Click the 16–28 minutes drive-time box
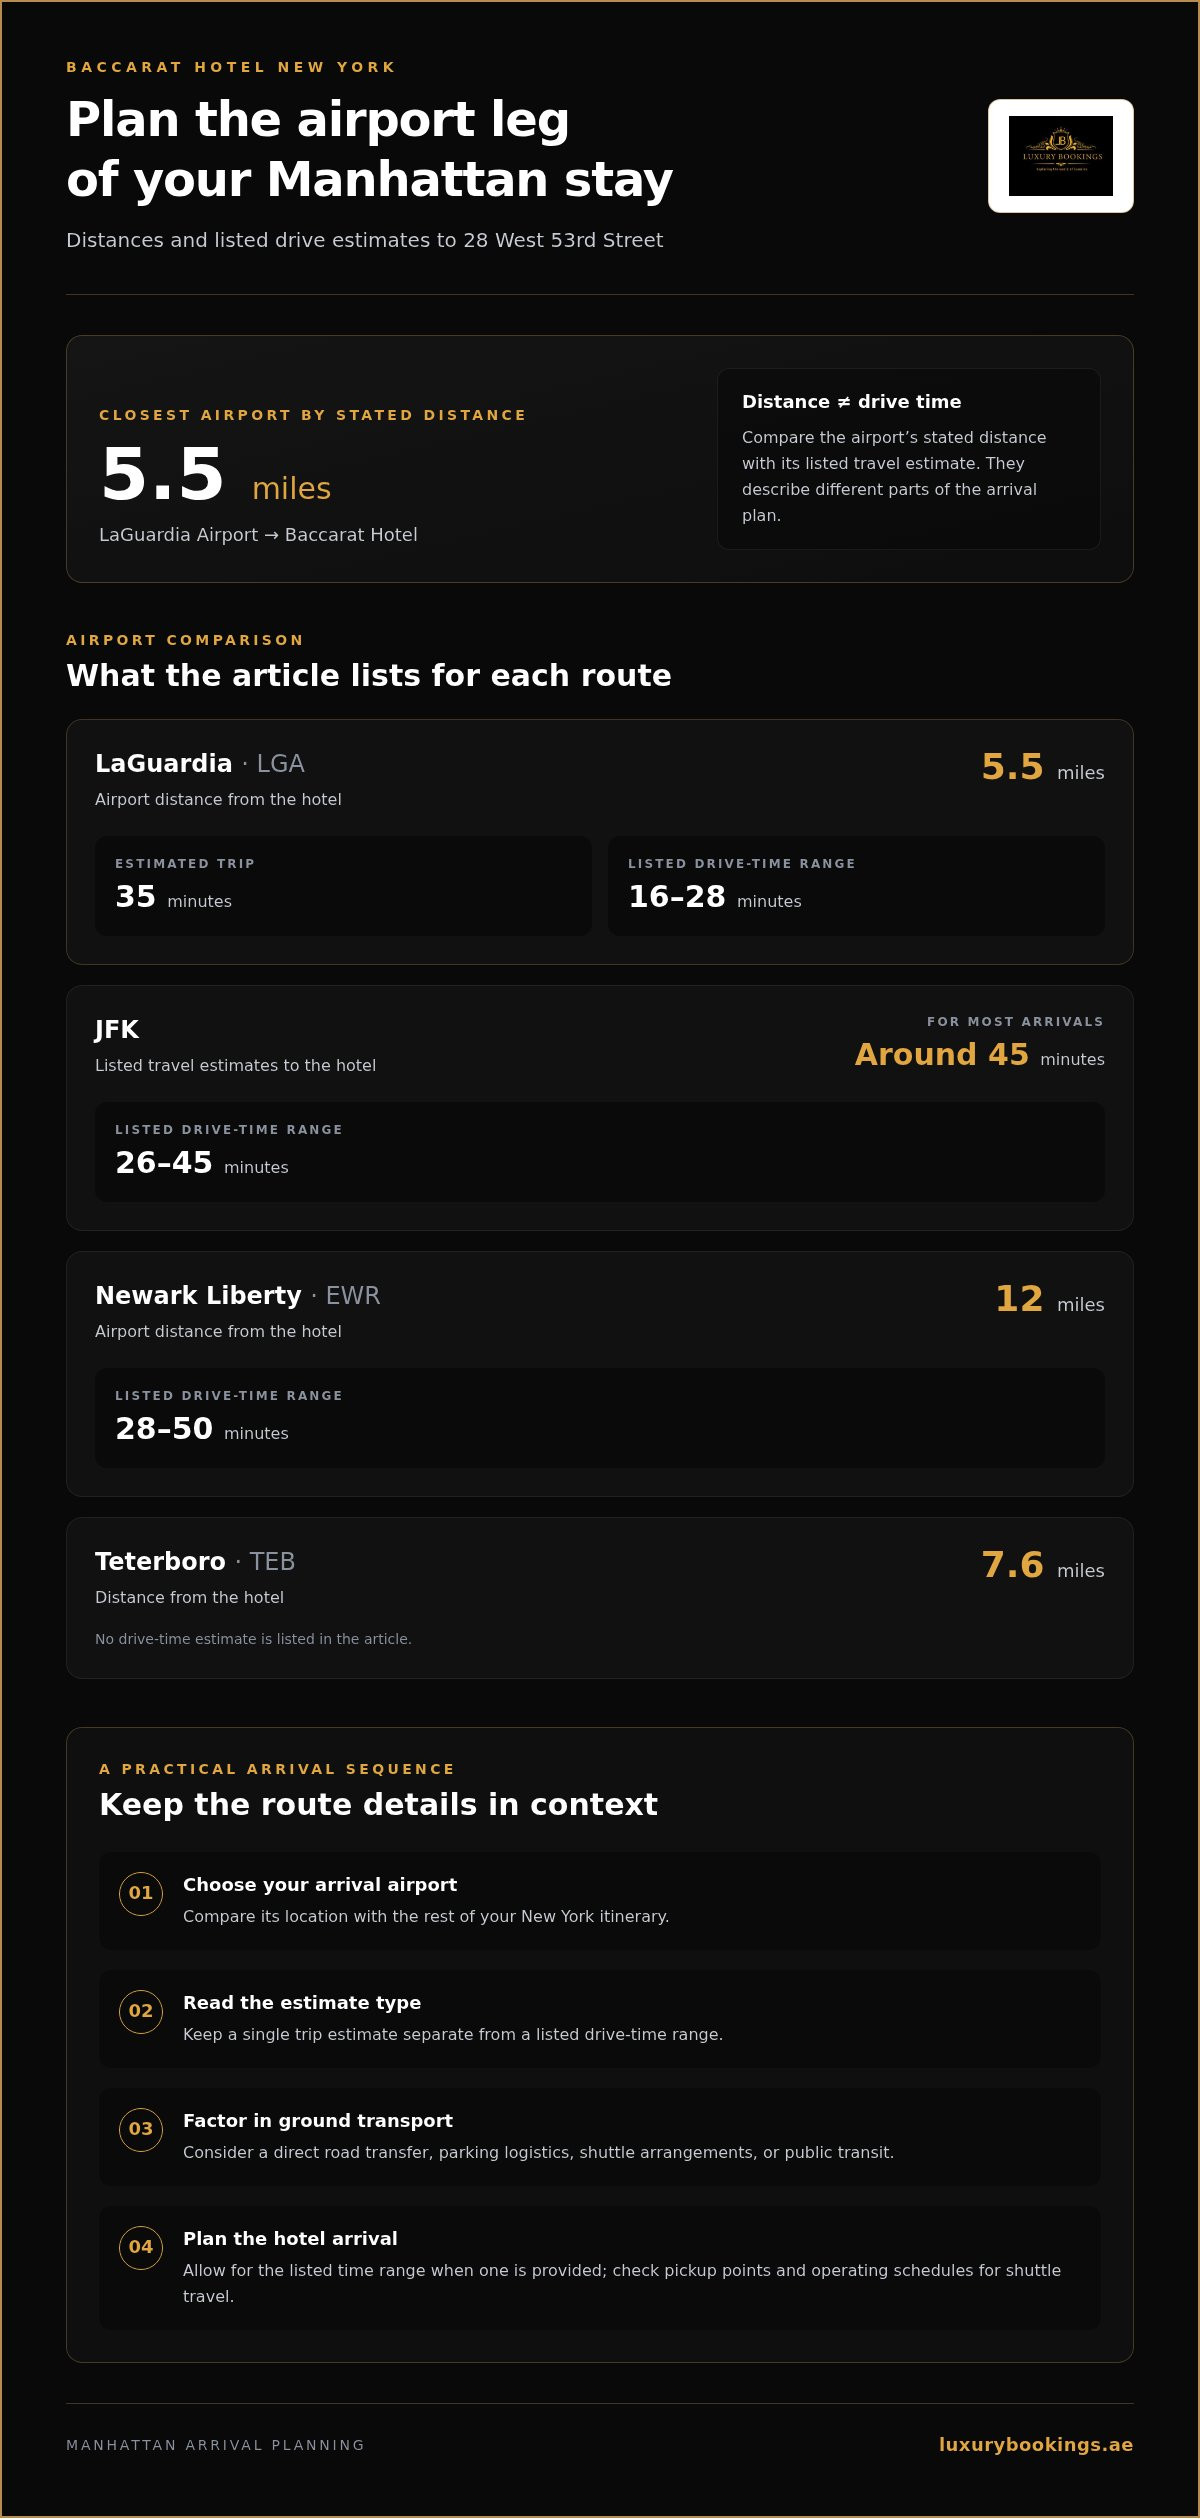Screen dimensions: 1200x2519 (x=856, y=886)
